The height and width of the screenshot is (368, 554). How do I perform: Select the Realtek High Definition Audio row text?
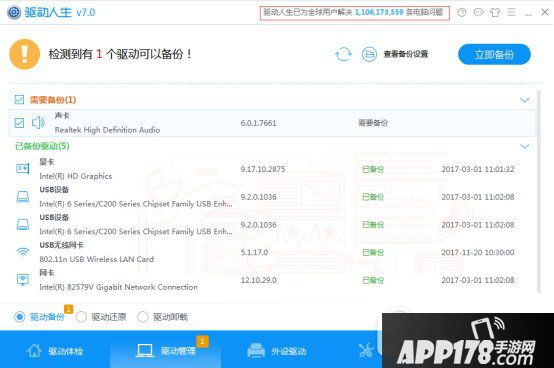click(107, 130)
